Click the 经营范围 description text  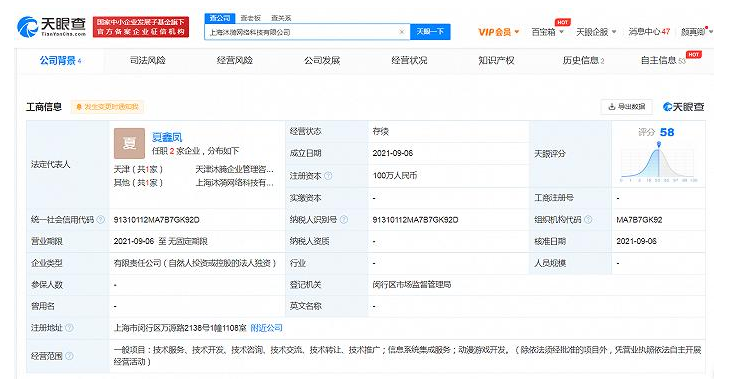click(407, 355)
